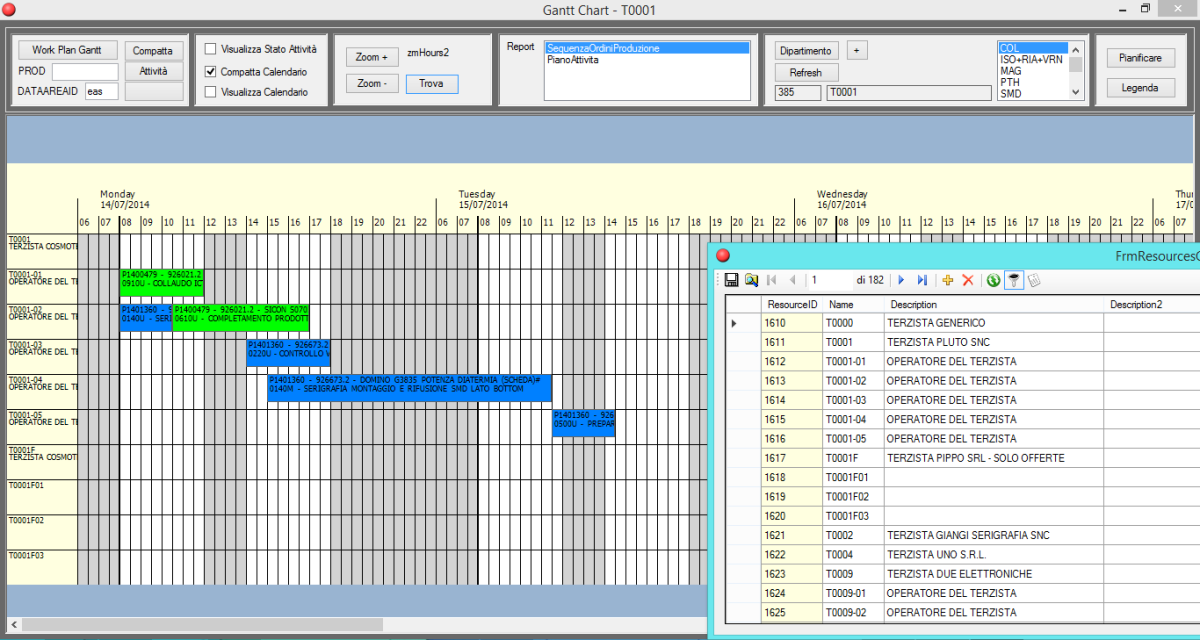Enable Visualizza Calendario checkbox
The image size is (1200, 640).
(210, 93)
